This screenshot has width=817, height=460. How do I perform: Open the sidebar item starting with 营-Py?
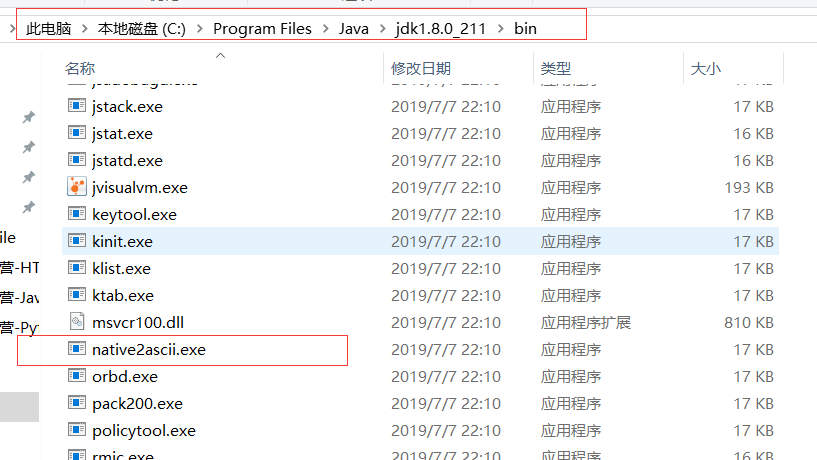point(19,328)
